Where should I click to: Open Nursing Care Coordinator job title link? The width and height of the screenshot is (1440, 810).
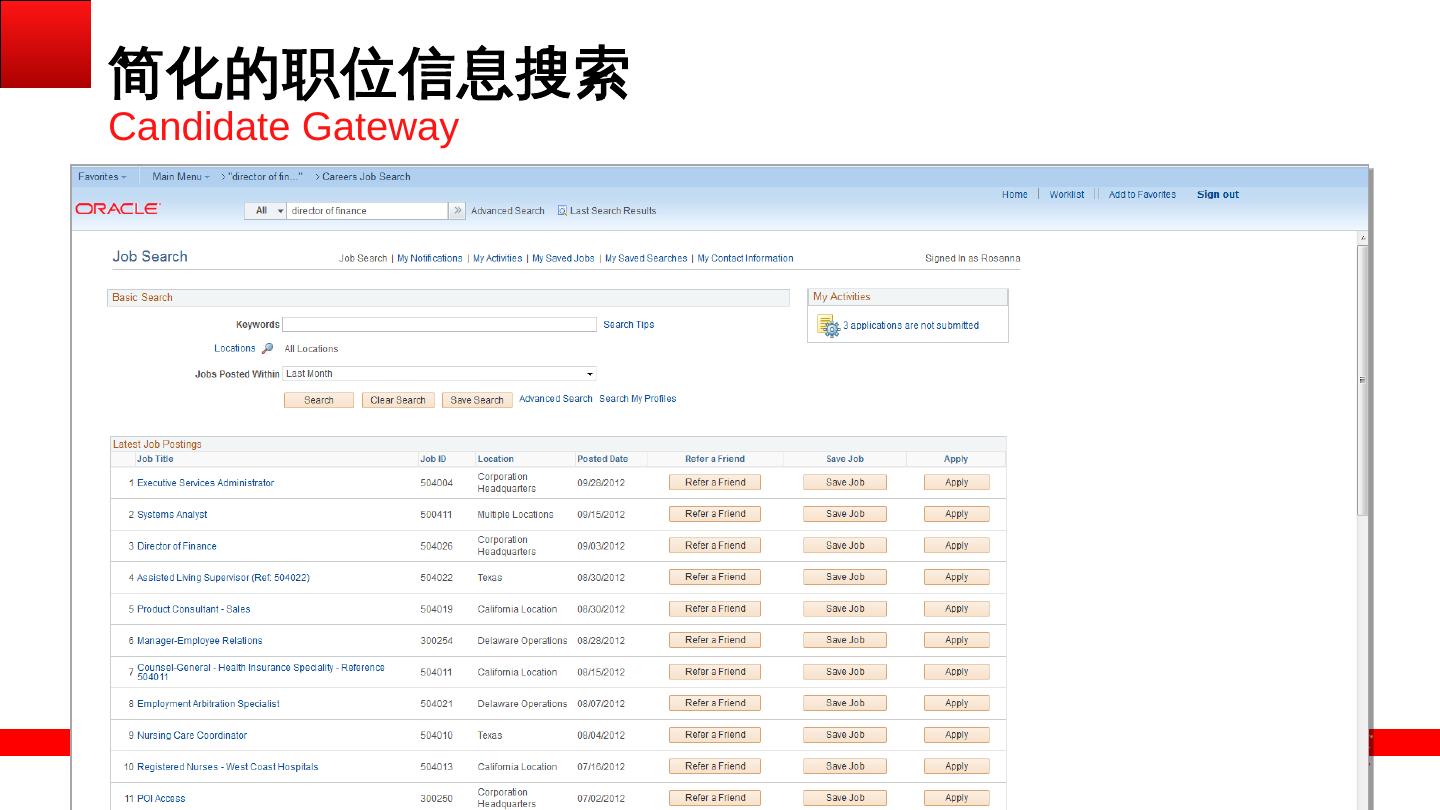coord(192,736)
